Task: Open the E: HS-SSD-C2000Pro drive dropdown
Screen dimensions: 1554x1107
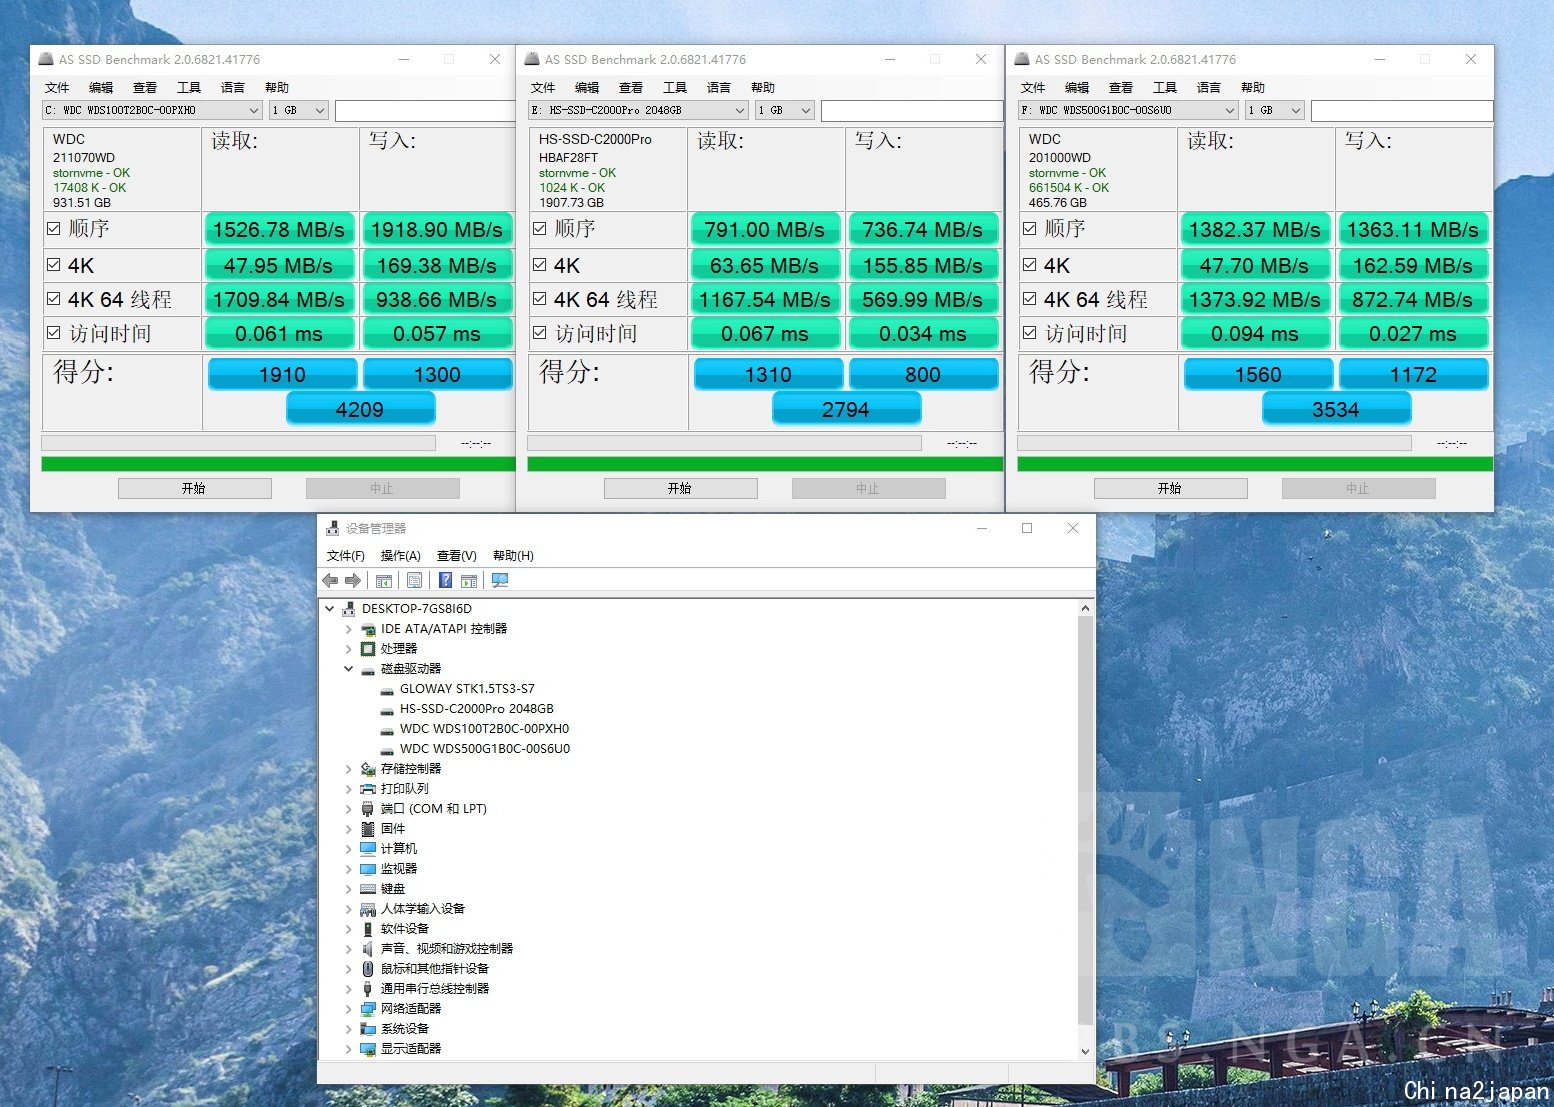Action: tap(638, 110)
